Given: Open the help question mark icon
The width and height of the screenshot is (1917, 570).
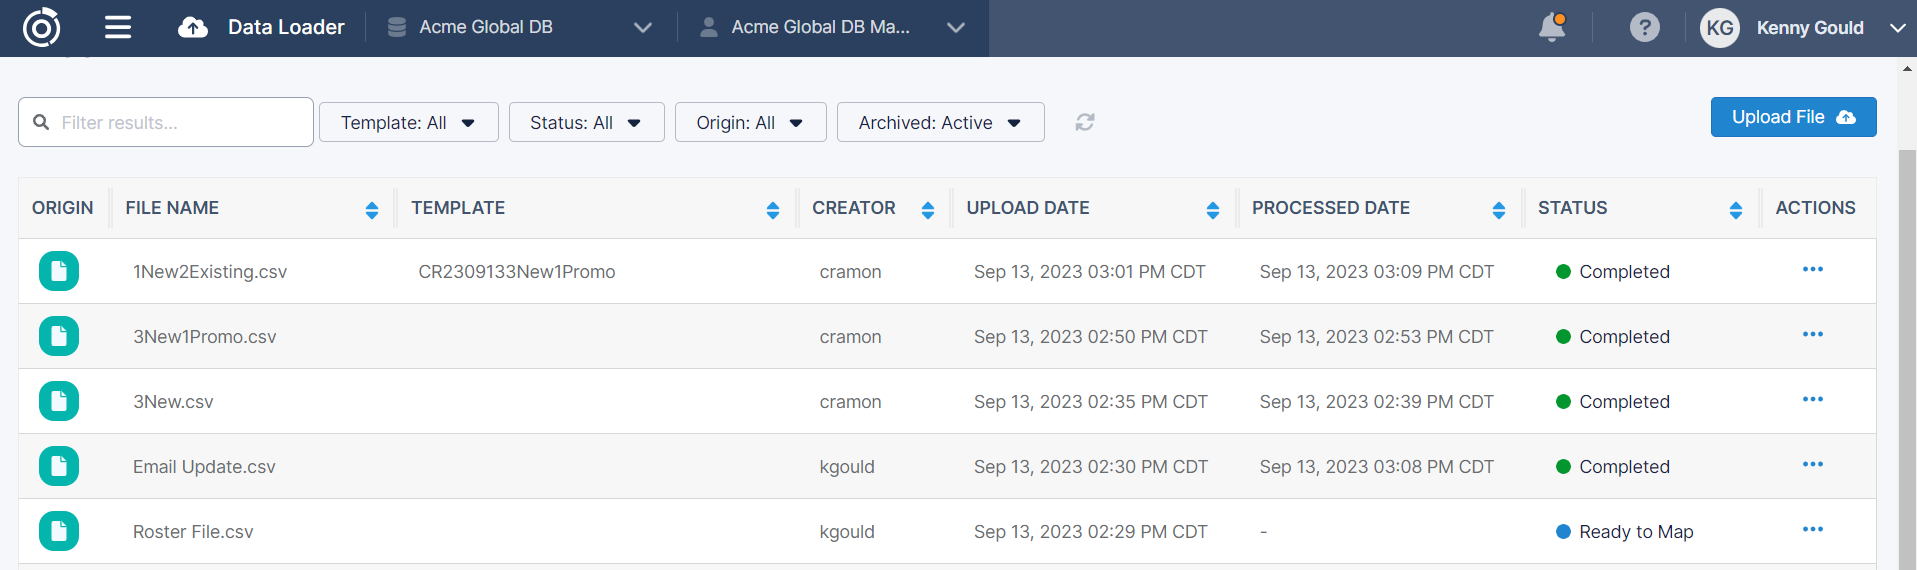Looking at the screenshot, I should click(x=1644, y=27).
